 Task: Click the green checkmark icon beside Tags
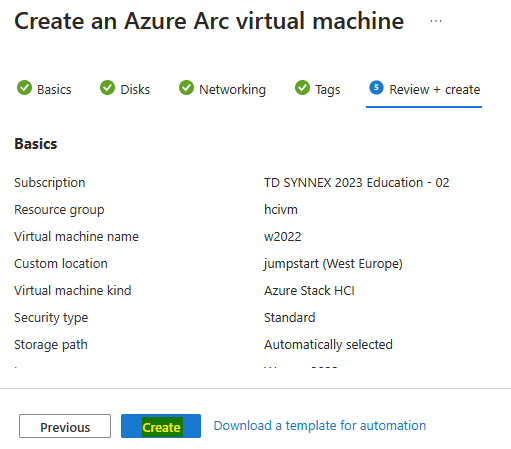302,88
